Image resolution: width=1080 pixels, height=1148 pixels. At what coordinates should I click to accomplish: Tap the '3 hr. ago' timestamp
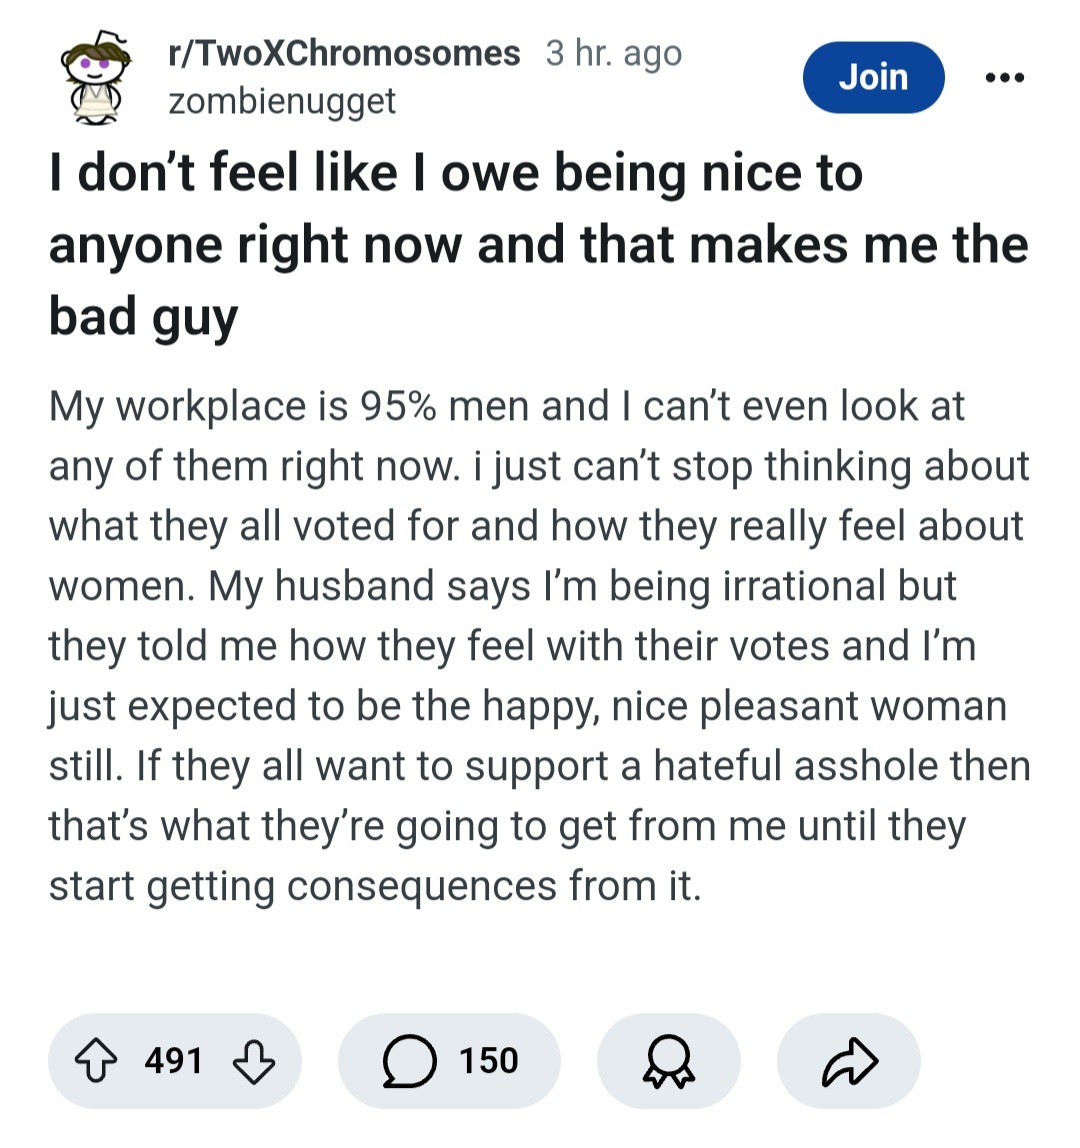614,53
